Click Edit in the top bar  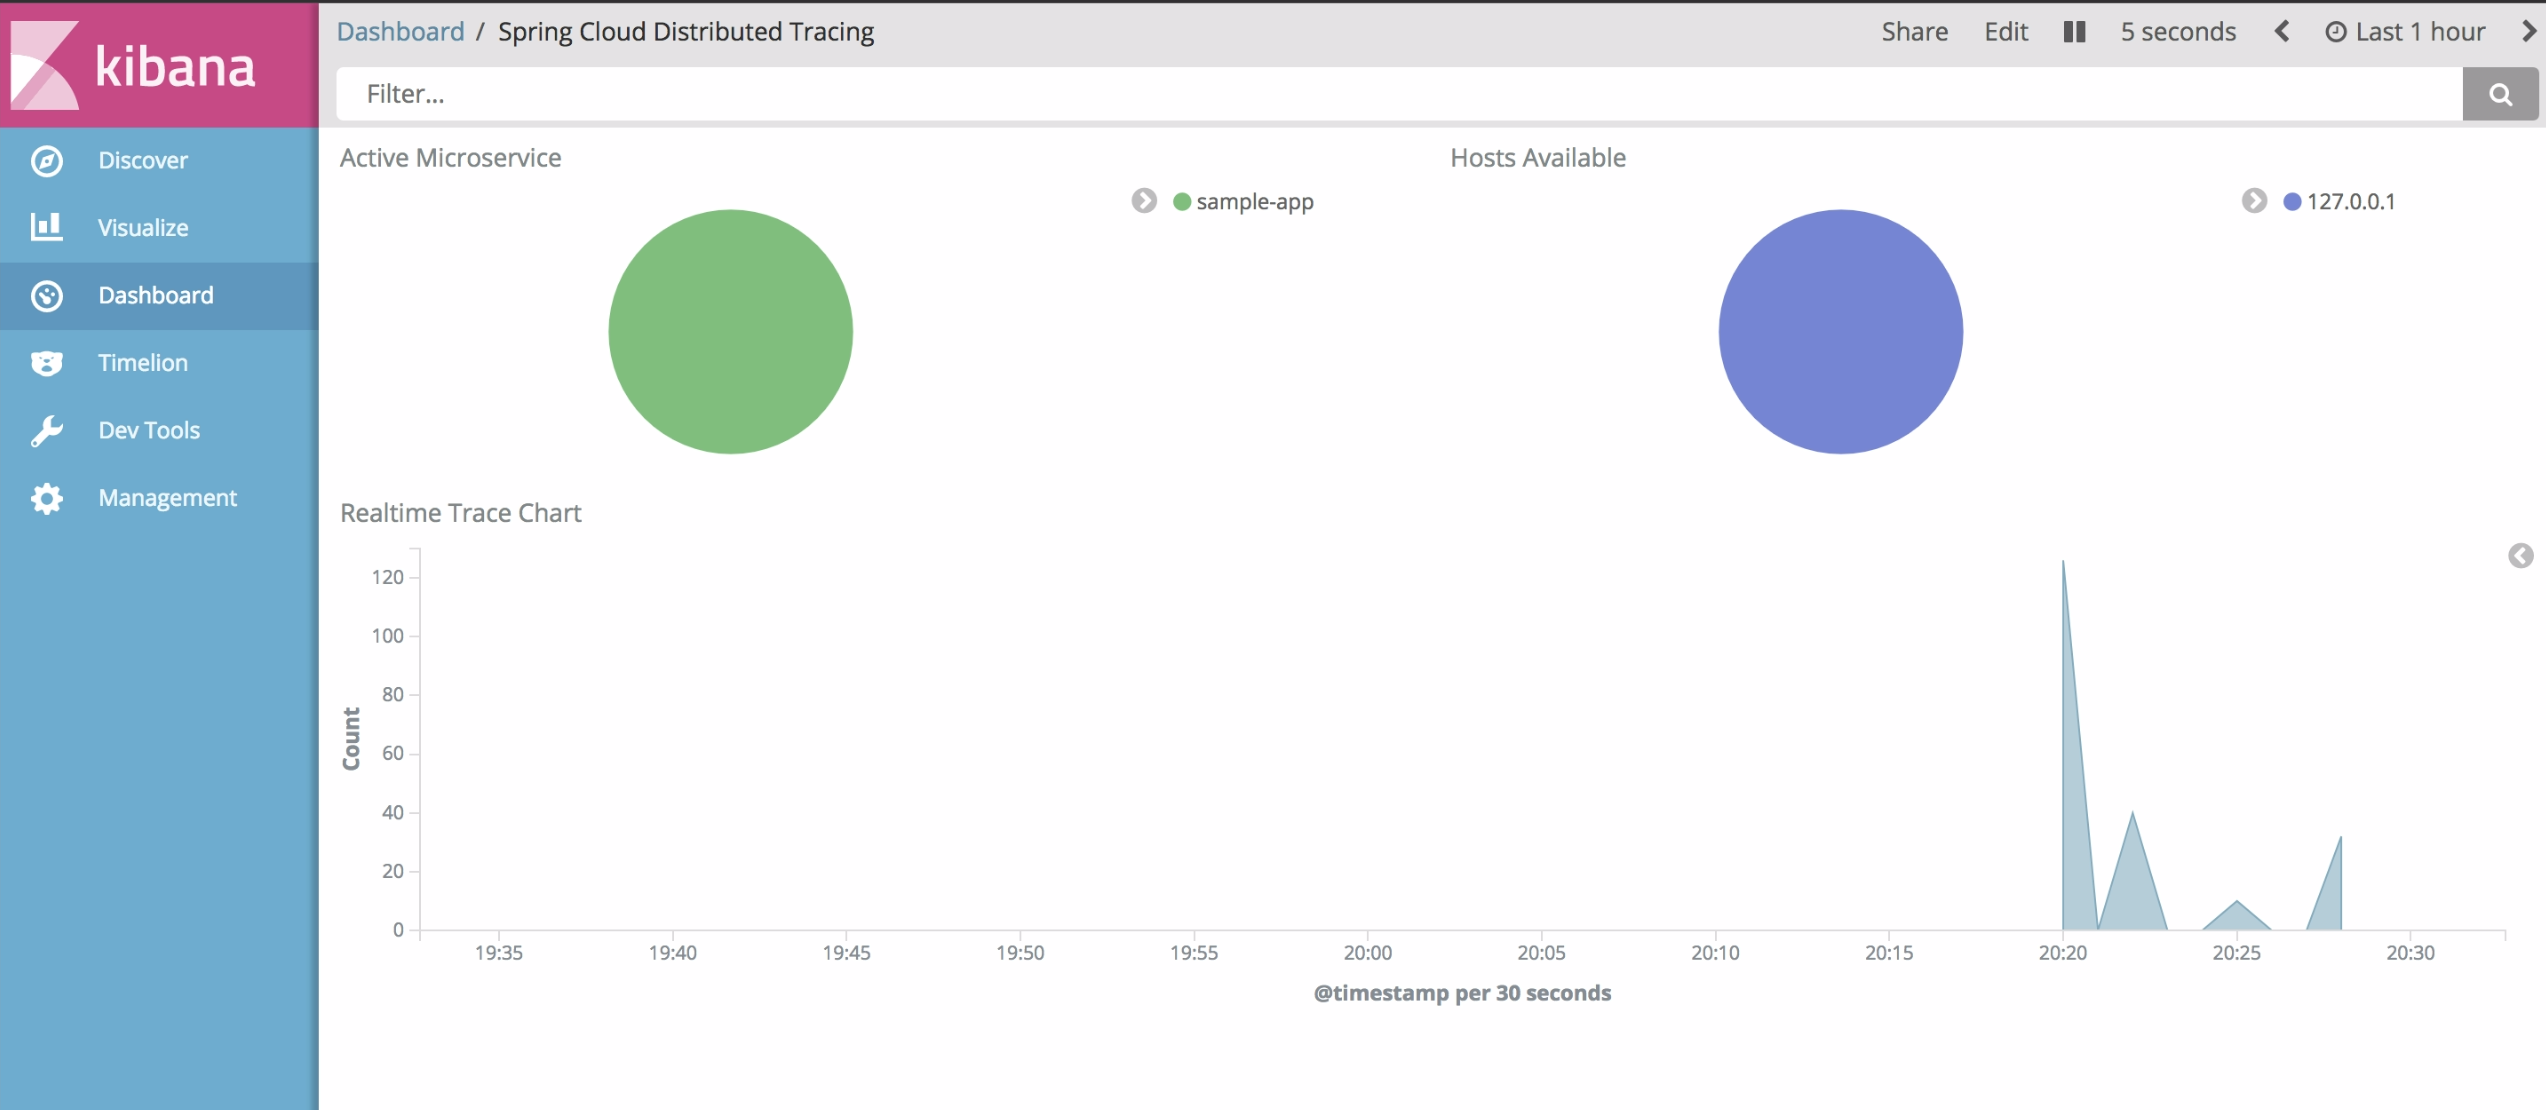click(2005, 32)
